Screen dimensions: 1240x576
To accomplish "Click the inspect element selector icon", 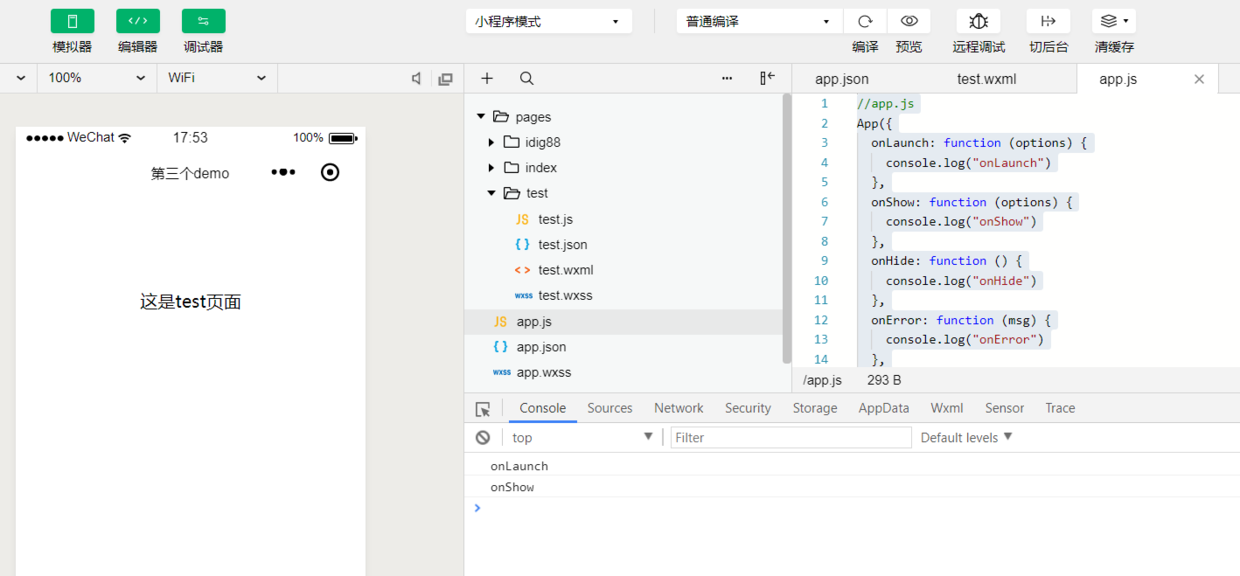I will [483, 408].
